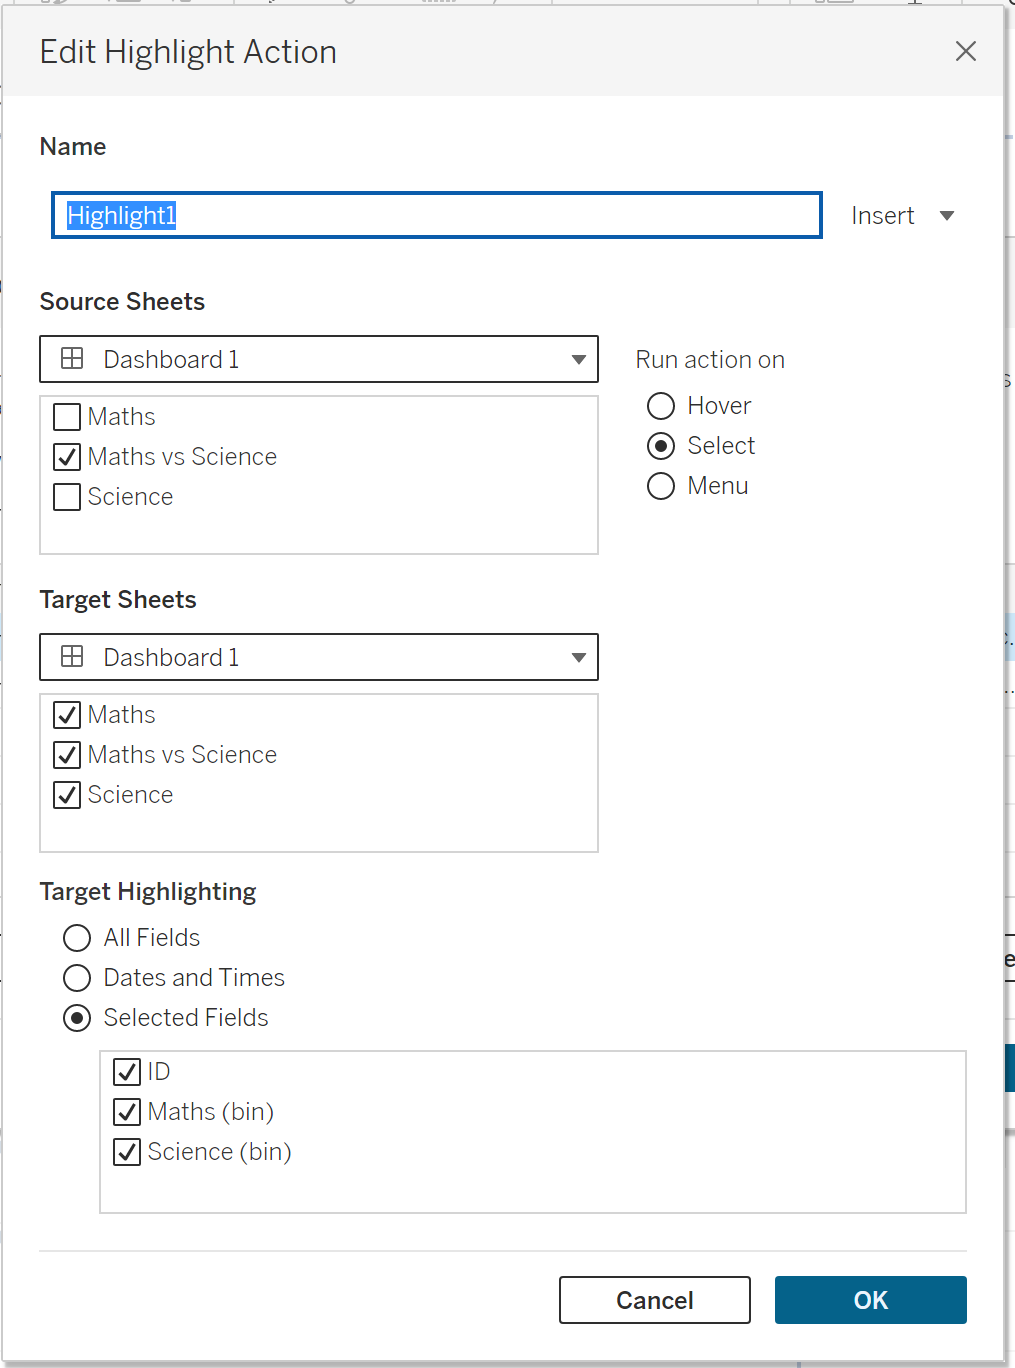The width and height of the screenshot is (1015, 1368).
Task: Enable the Science source sheet checkbox
Action: pyautogui.click(x=67, y=497)
